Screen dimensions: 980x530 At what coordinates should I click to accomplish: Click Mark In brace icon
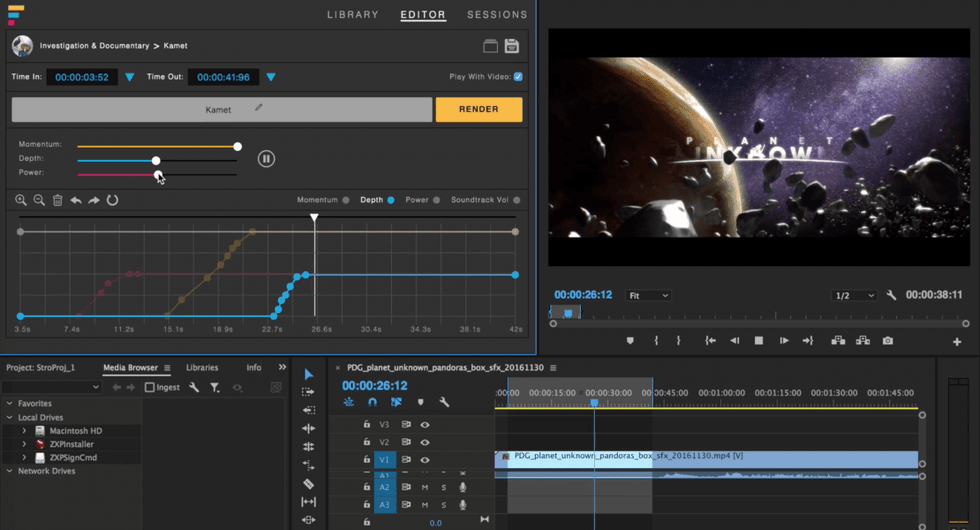(656, 341)
